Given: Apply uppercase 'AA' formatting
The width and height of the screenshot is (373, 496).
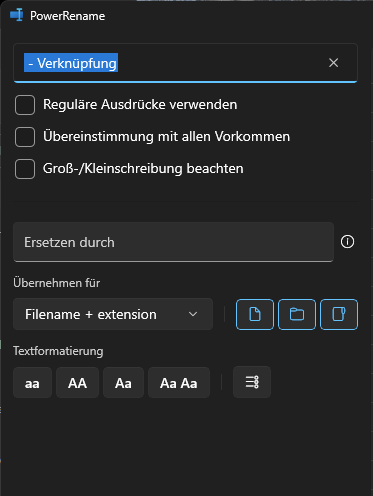Looking at the screenshot, I should click(x=77, y=383).
